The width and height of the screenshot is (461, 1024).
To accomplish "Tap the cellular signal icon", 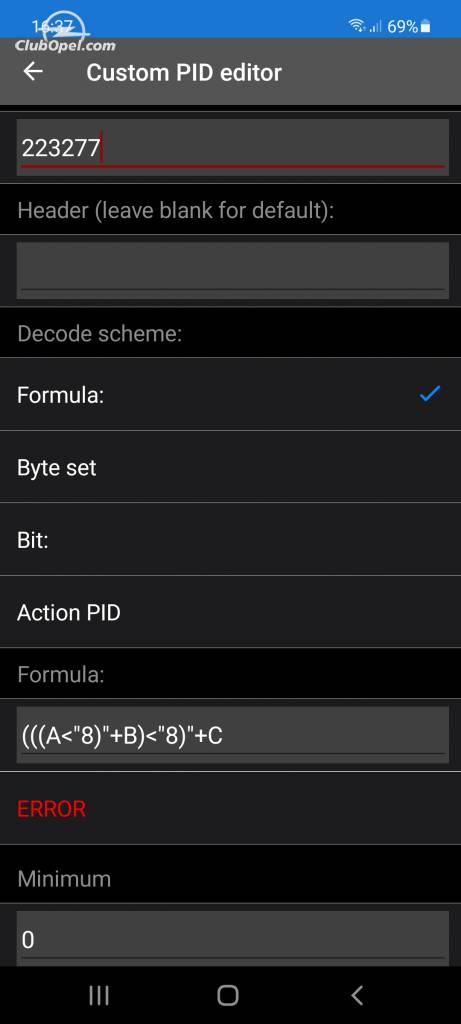I will [375, 26].
